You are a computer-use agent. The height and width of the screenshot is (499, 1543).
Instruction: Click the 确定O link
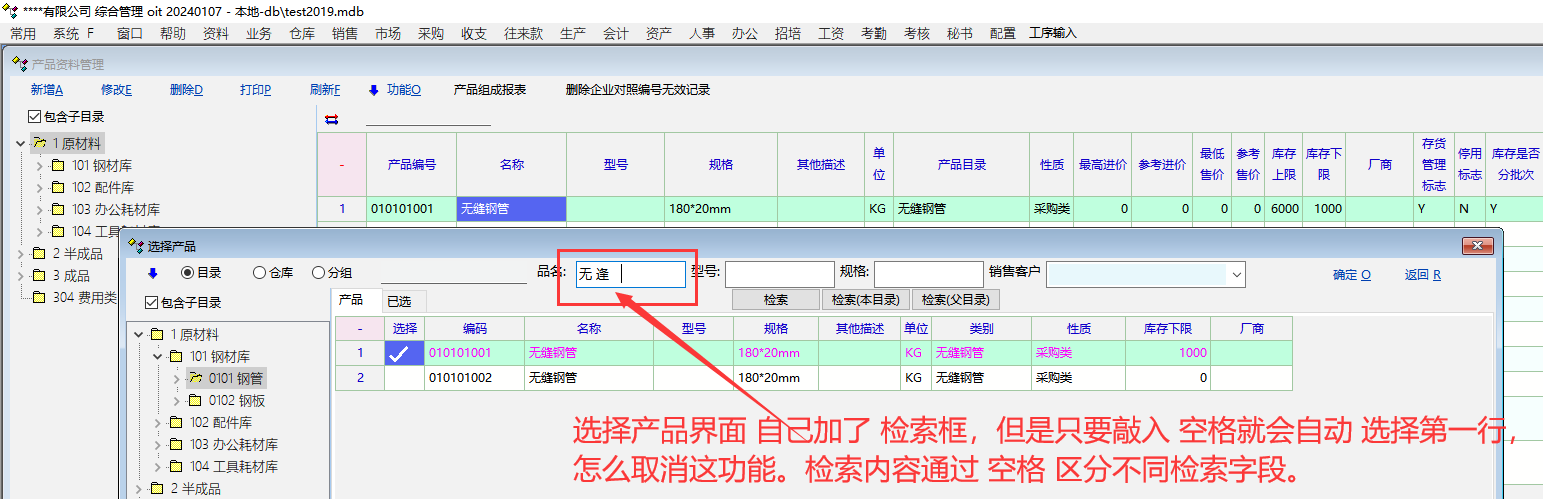point(1351,275)
